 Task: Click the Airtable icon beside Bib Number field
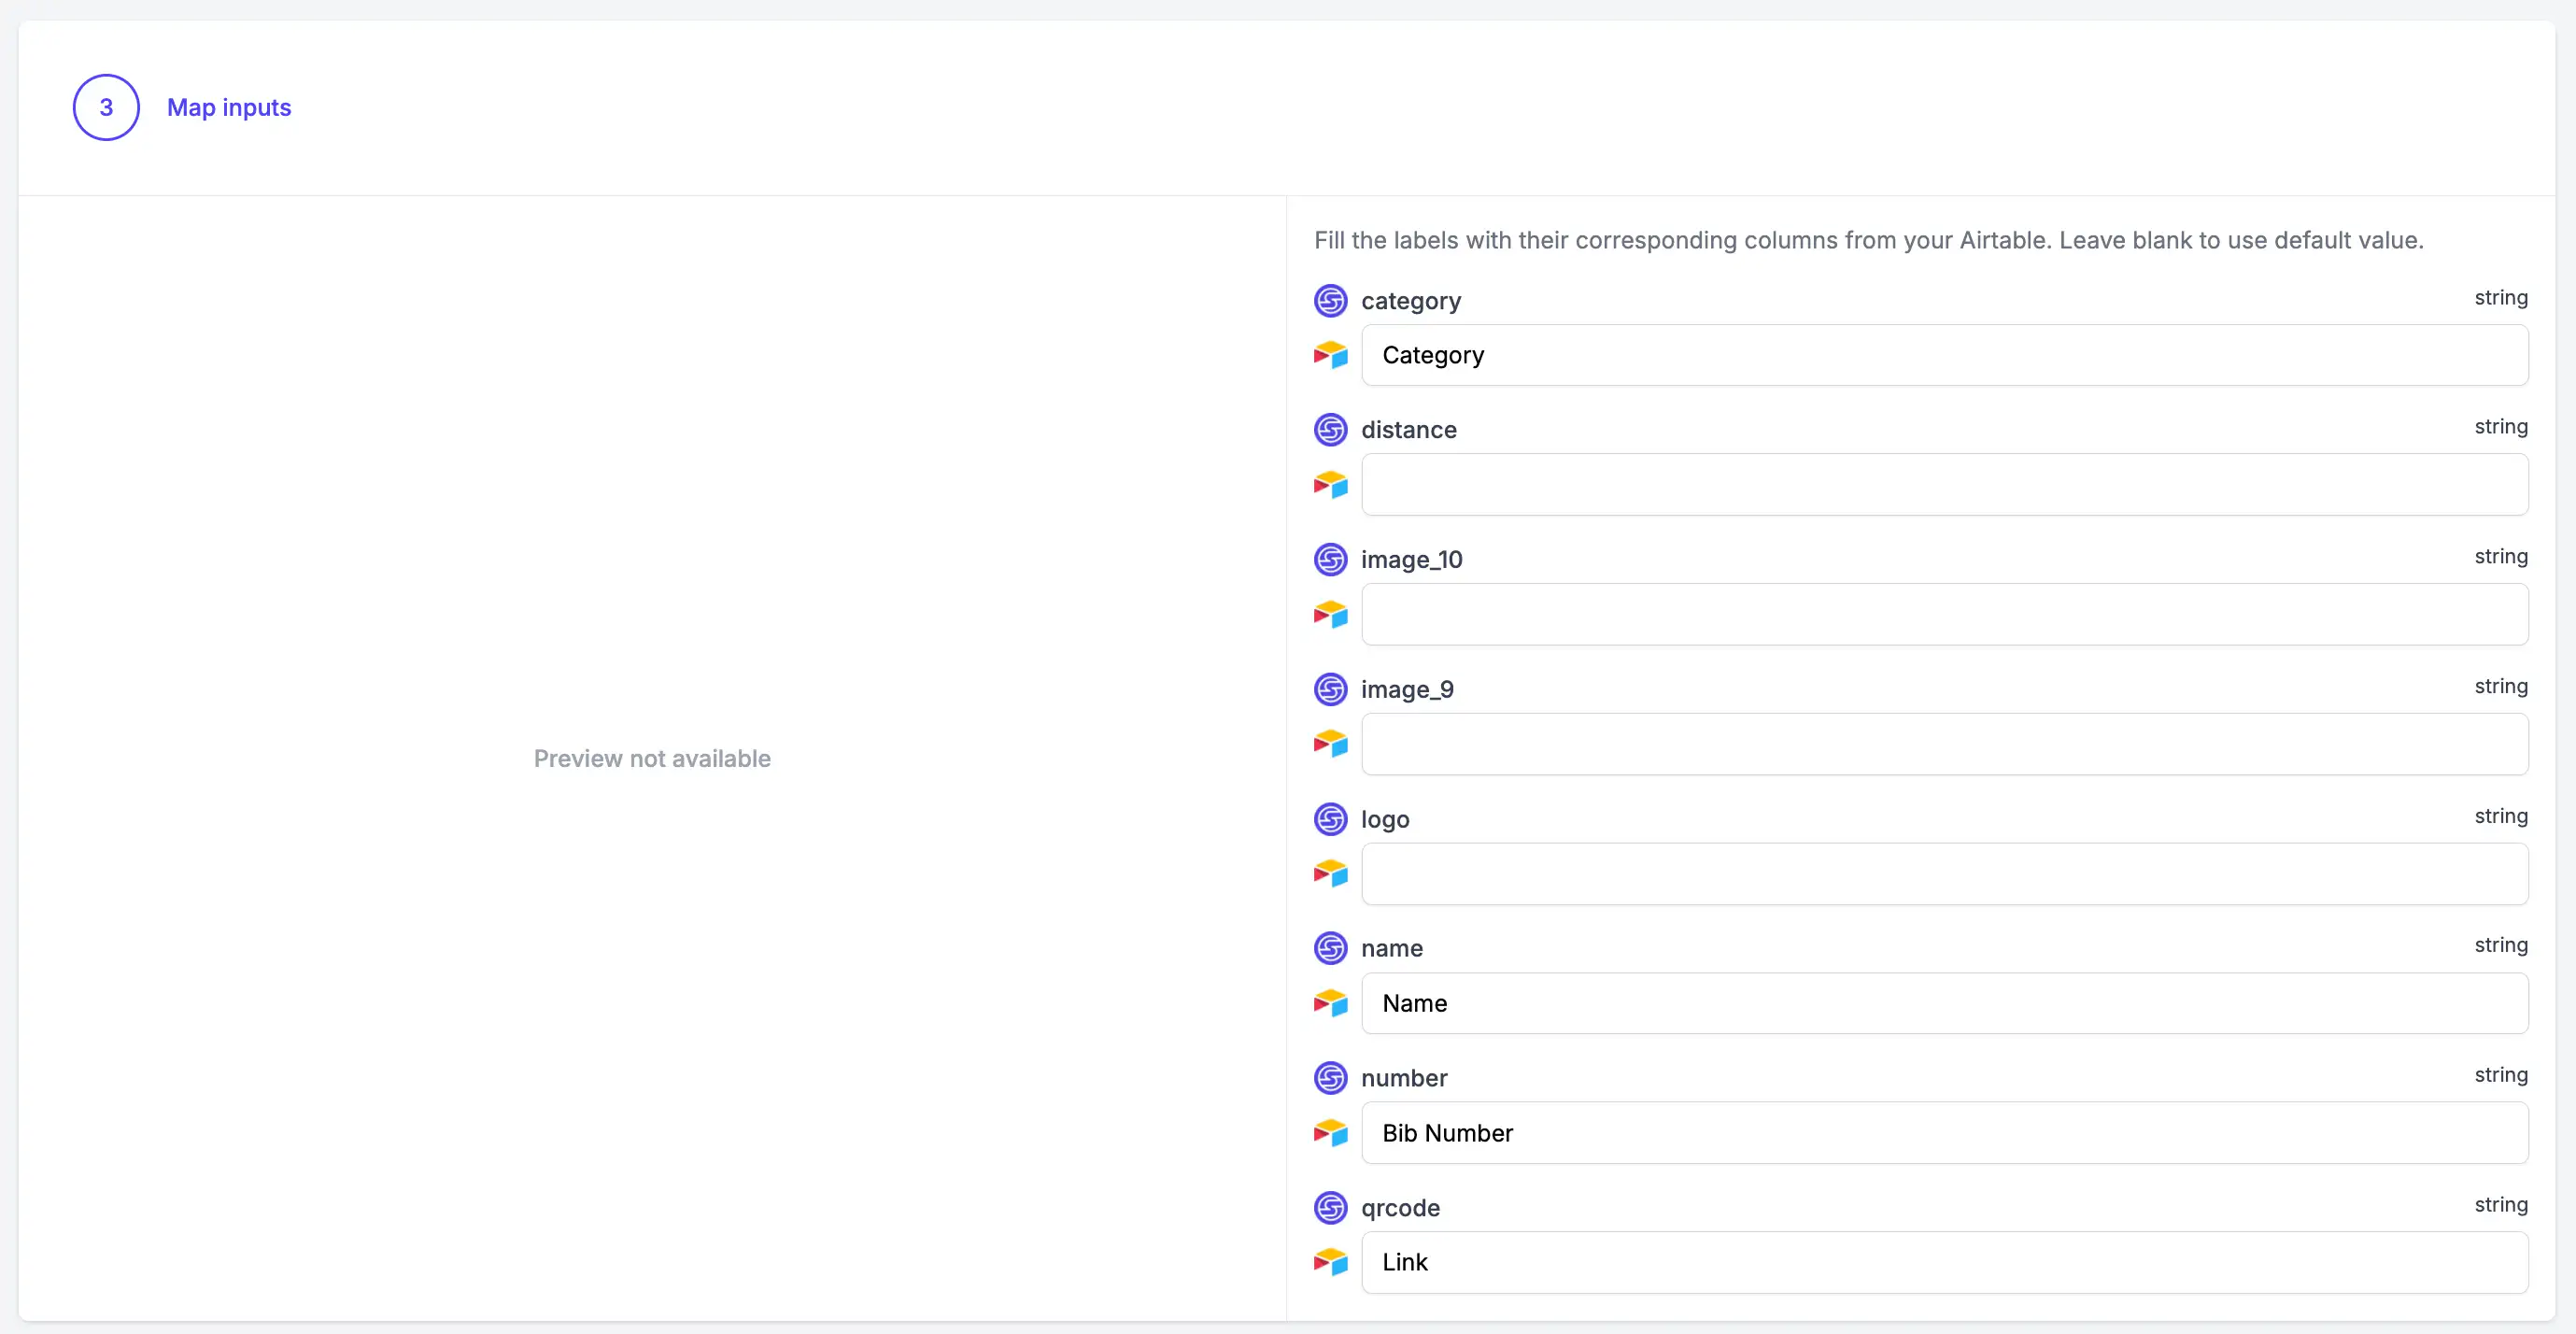pyautogui.click(x=1330, y=1133)
